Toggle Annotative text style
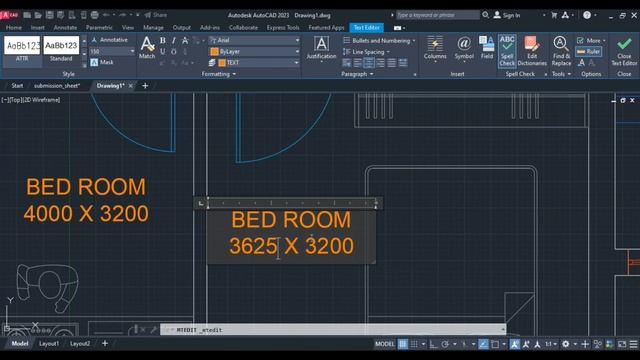Viewport: 640px width, 360px height. [x=109, y=40]
